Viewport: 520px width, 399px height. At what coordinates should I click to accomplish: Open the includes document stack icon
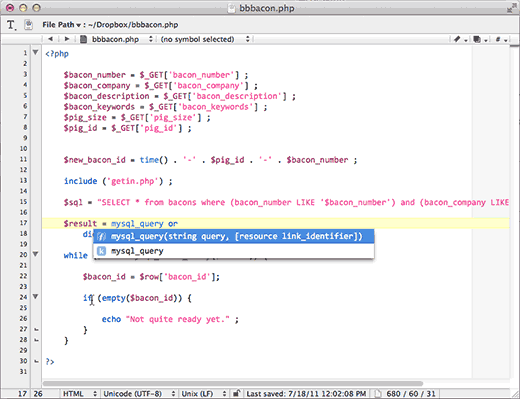[479, 39]
